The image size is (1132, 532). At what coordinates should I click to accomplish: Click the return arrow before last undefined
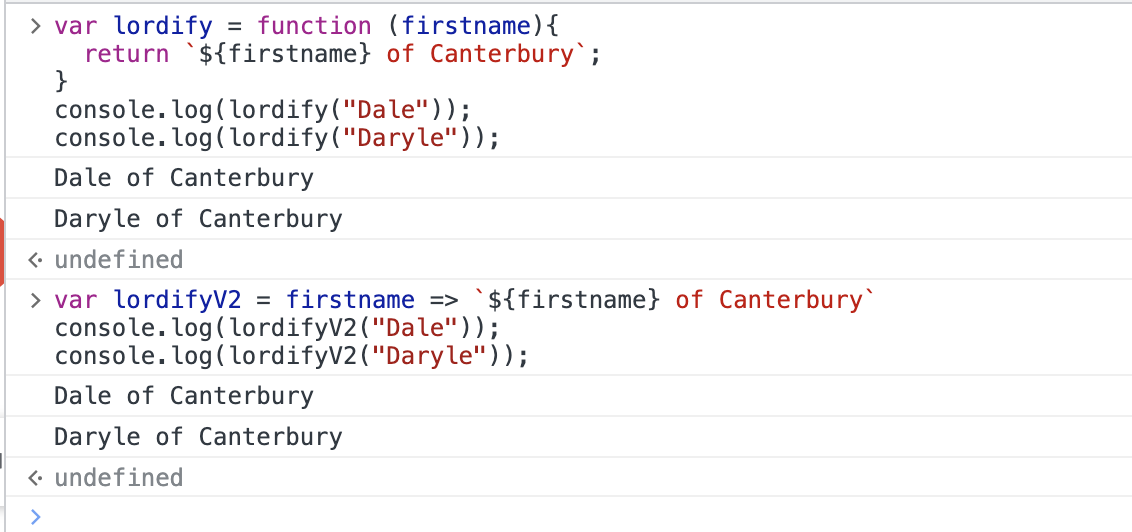tap(36, 478)
